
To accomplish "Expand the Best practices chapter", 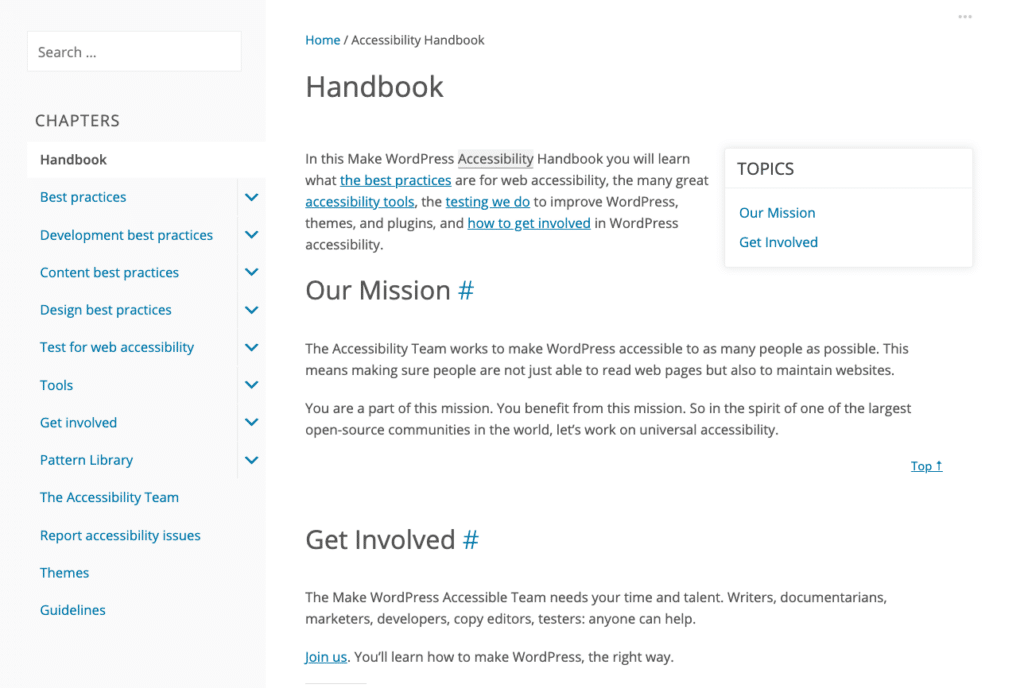I will 251,197.
